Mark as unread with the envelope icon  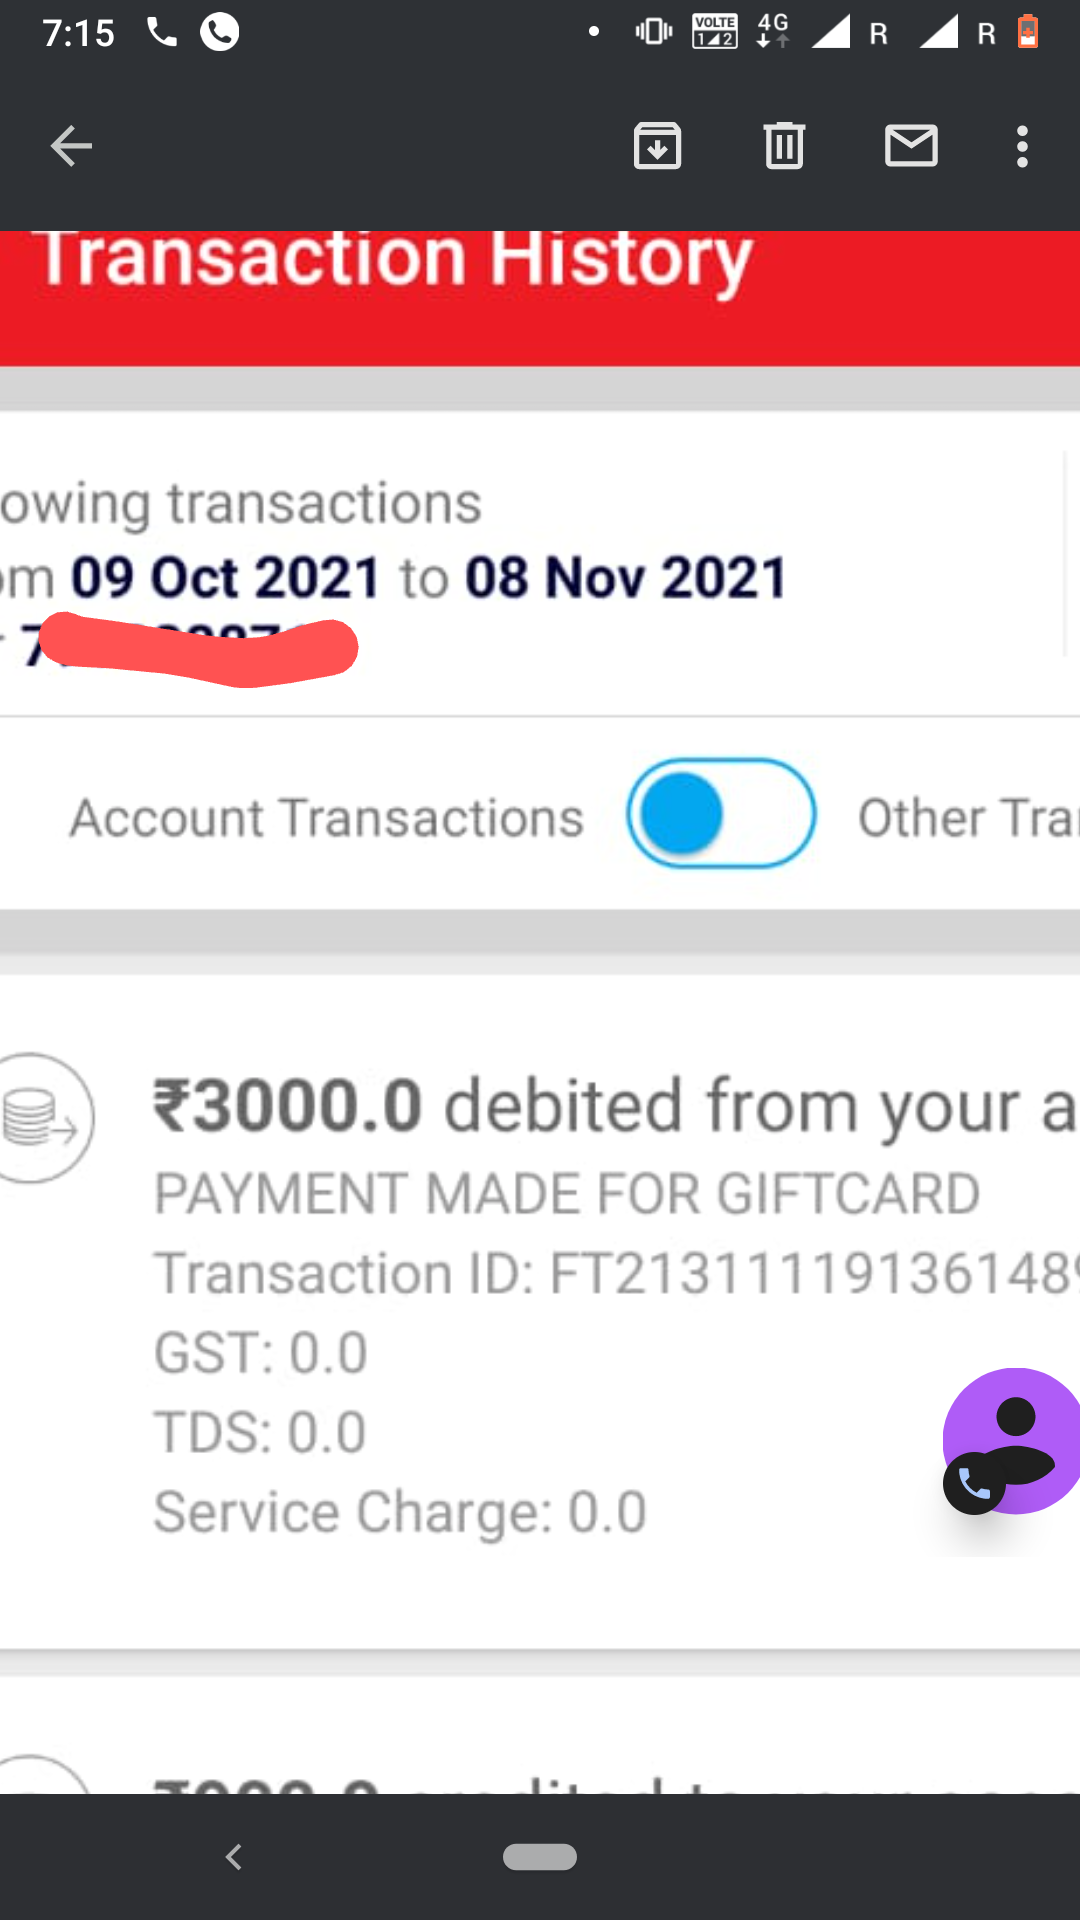(911, 146)
